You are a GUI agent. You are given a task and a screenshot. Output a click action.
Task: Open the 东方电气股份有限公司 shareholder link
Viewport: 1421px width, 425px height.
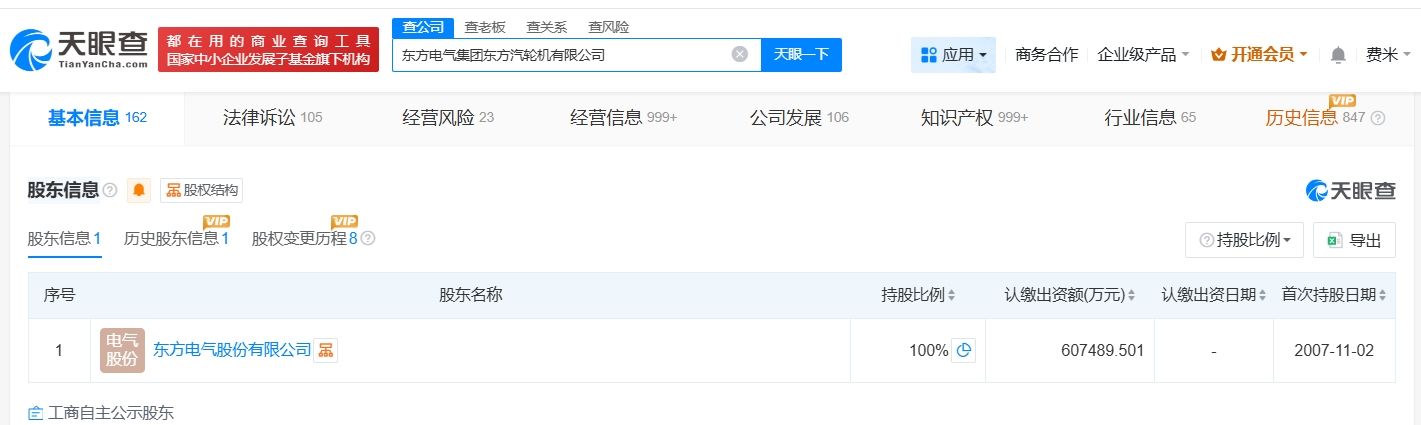pos(232,350)
